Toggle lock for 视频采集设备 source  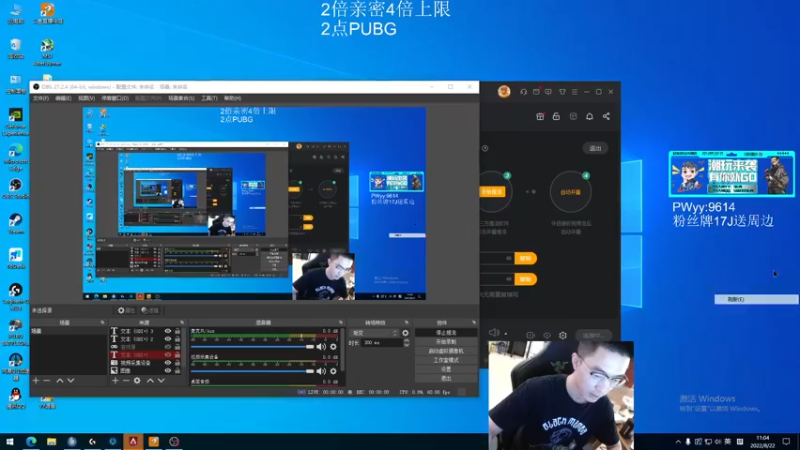tap(178, 363)
